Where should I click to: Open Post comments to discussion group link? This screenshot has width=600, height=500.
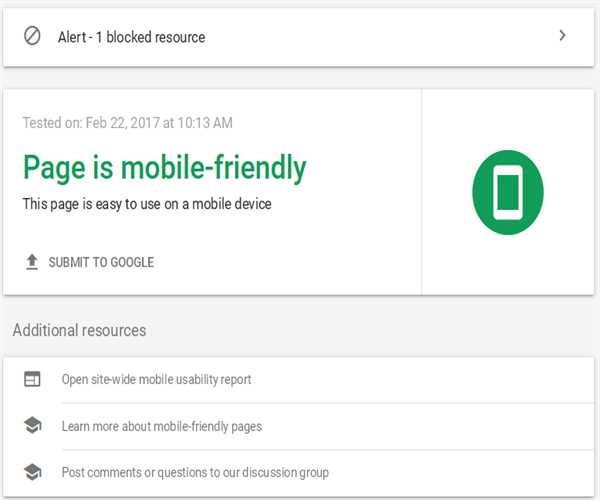pos(195,472)
